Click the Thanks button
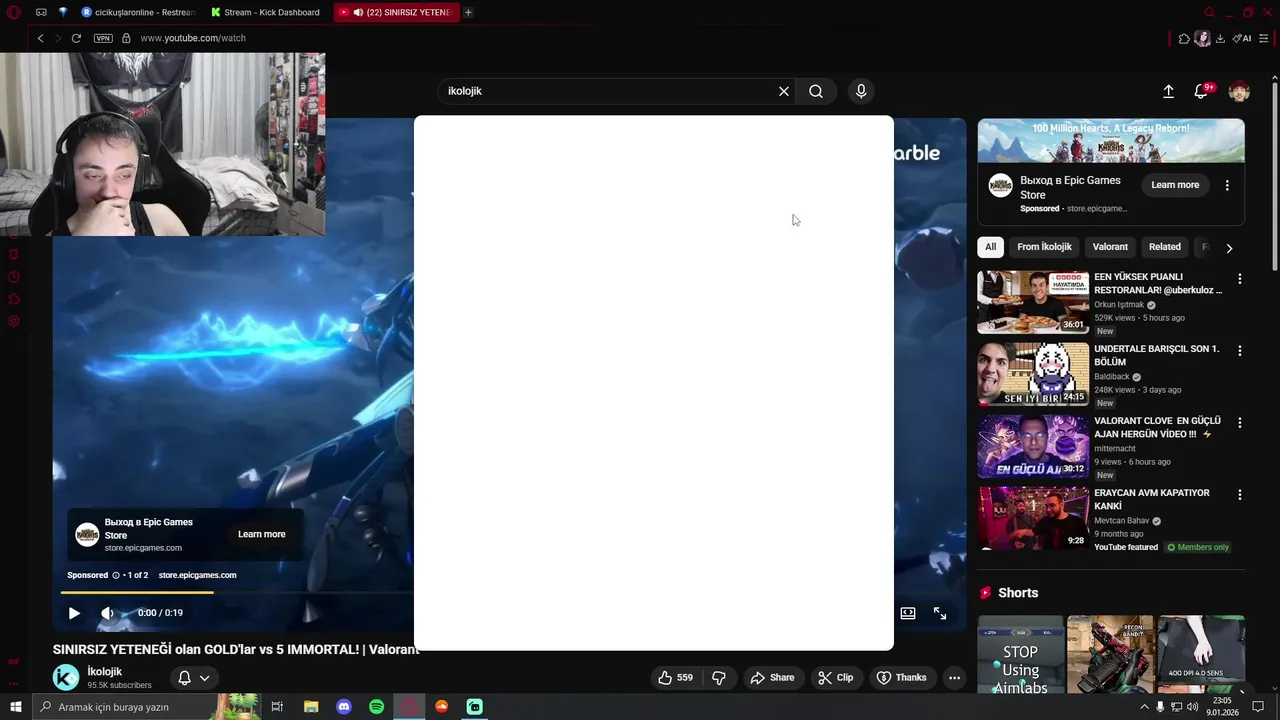1280x720 pixels. (901, 677)
